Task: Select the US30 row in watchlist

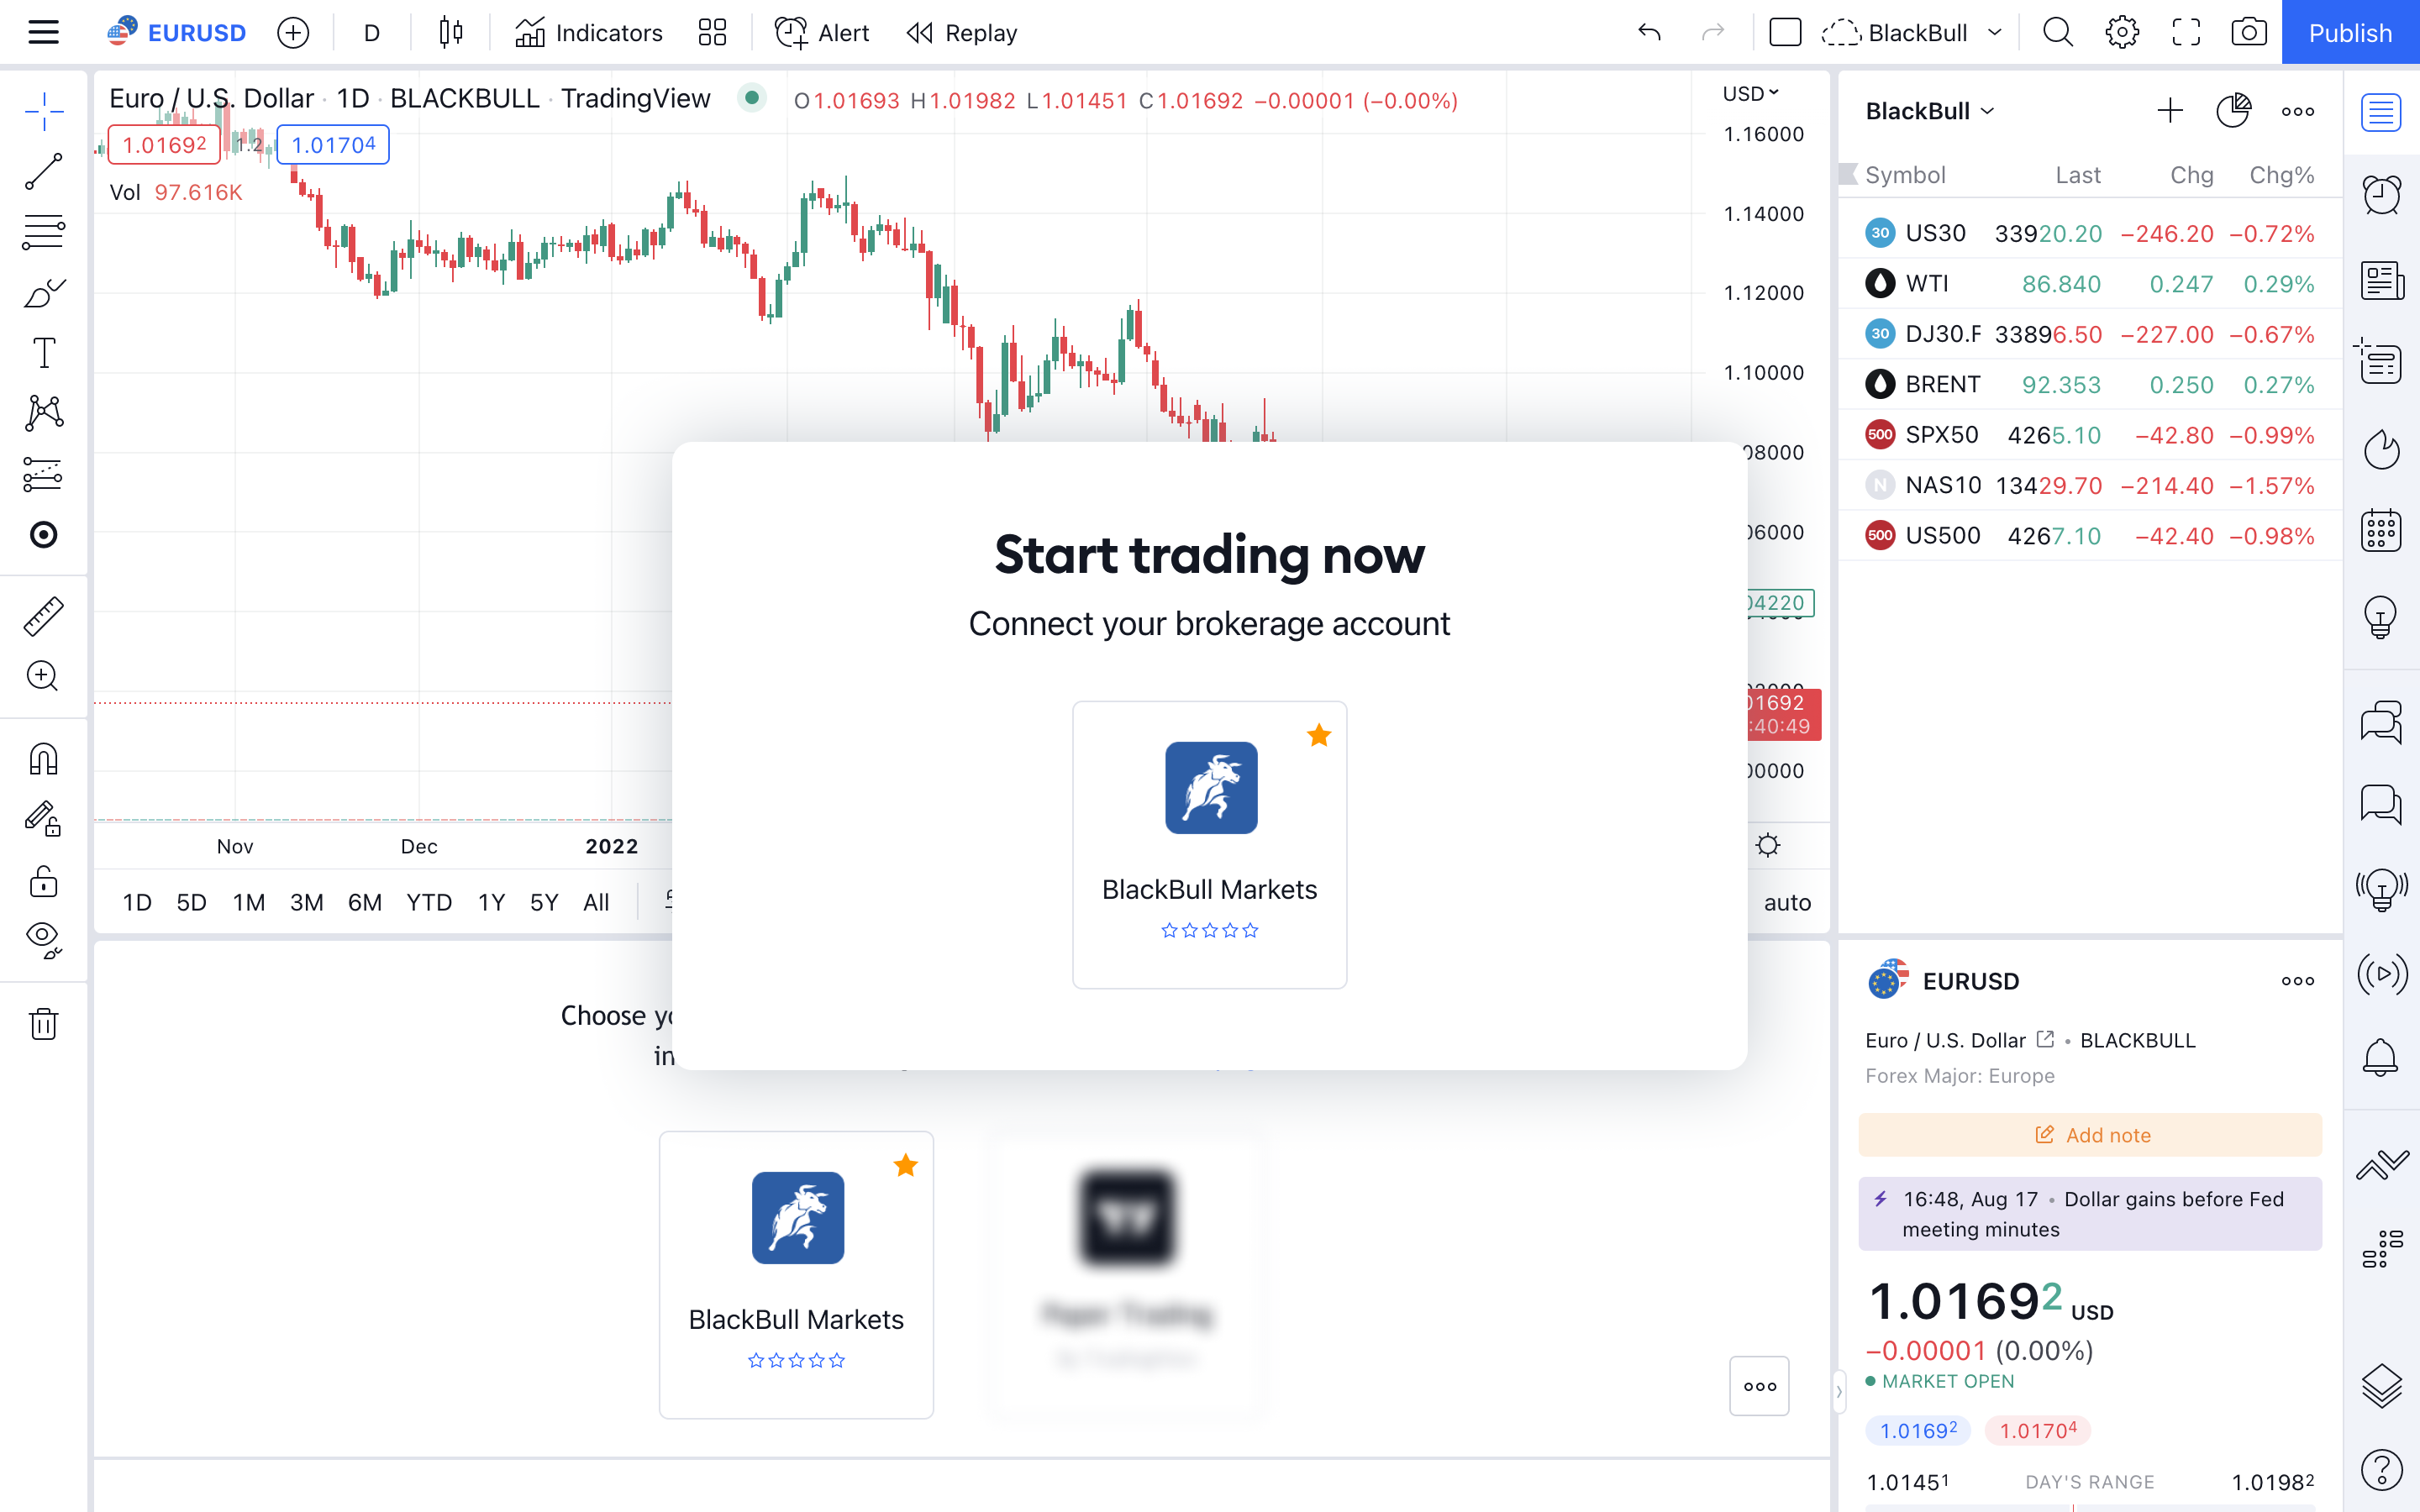Action: coord(2090,233)
